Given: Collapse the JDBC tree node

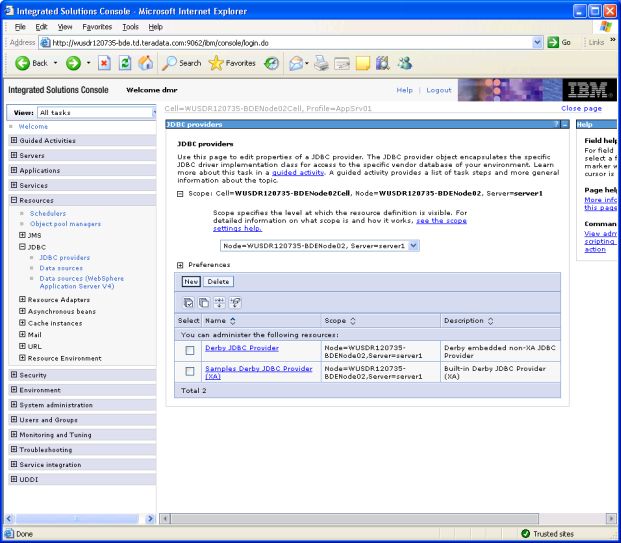Looking at the screenshot, I should 23,247.
